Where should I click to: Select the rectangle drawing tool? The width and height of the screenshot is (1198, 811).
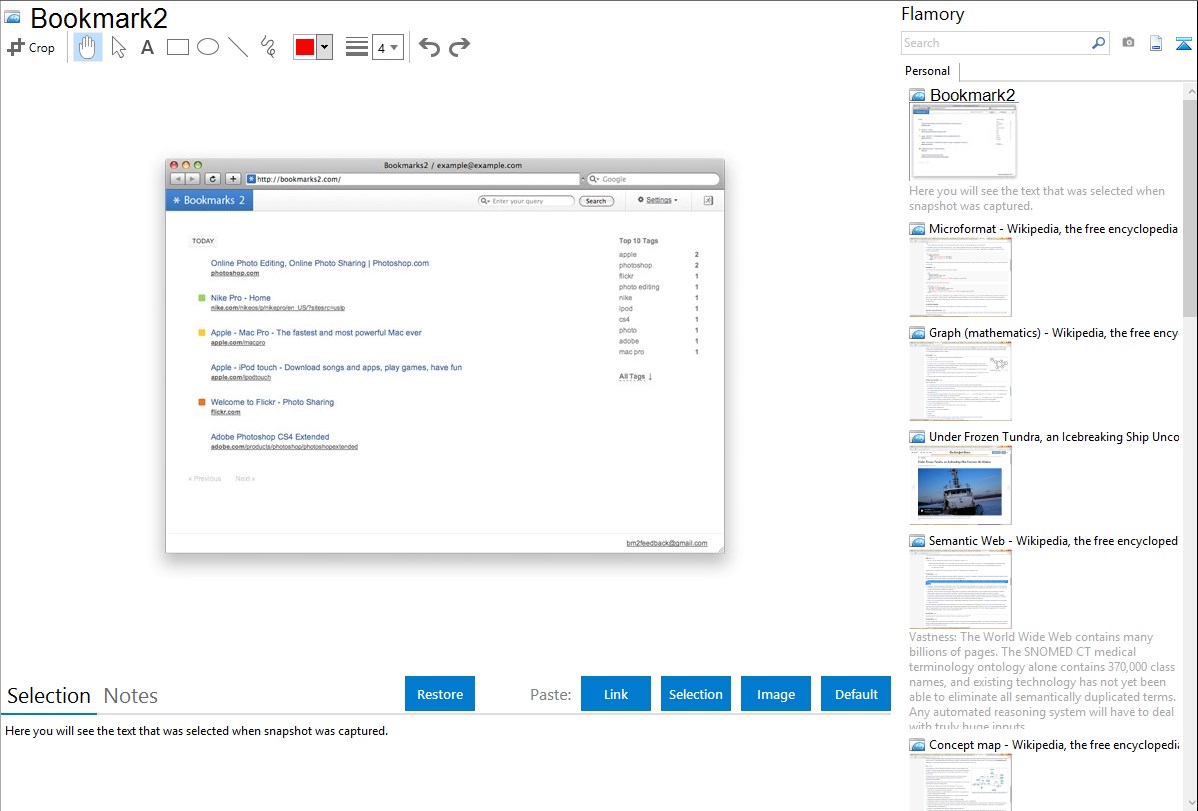tap(177, 47)
